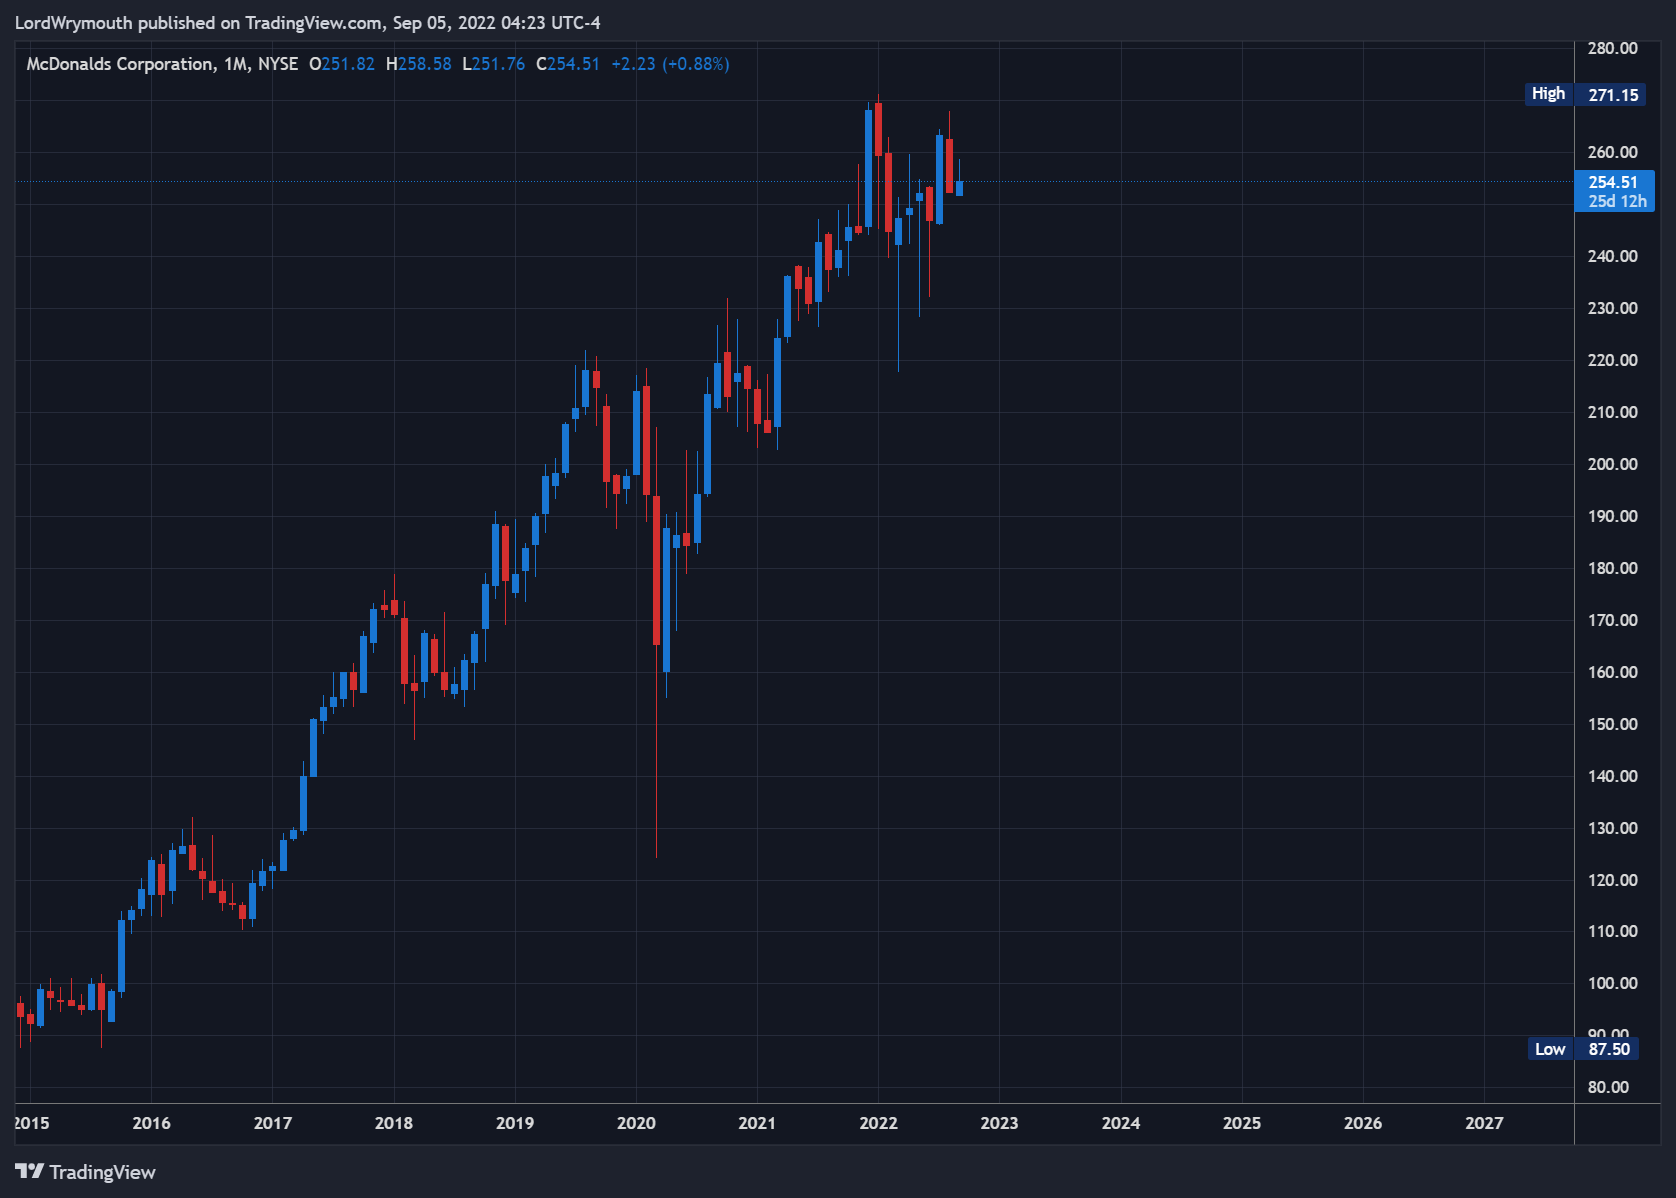The image size is (1676, 1198).
Task: Click the 2016 time axis label
Action: [152, 1123]
